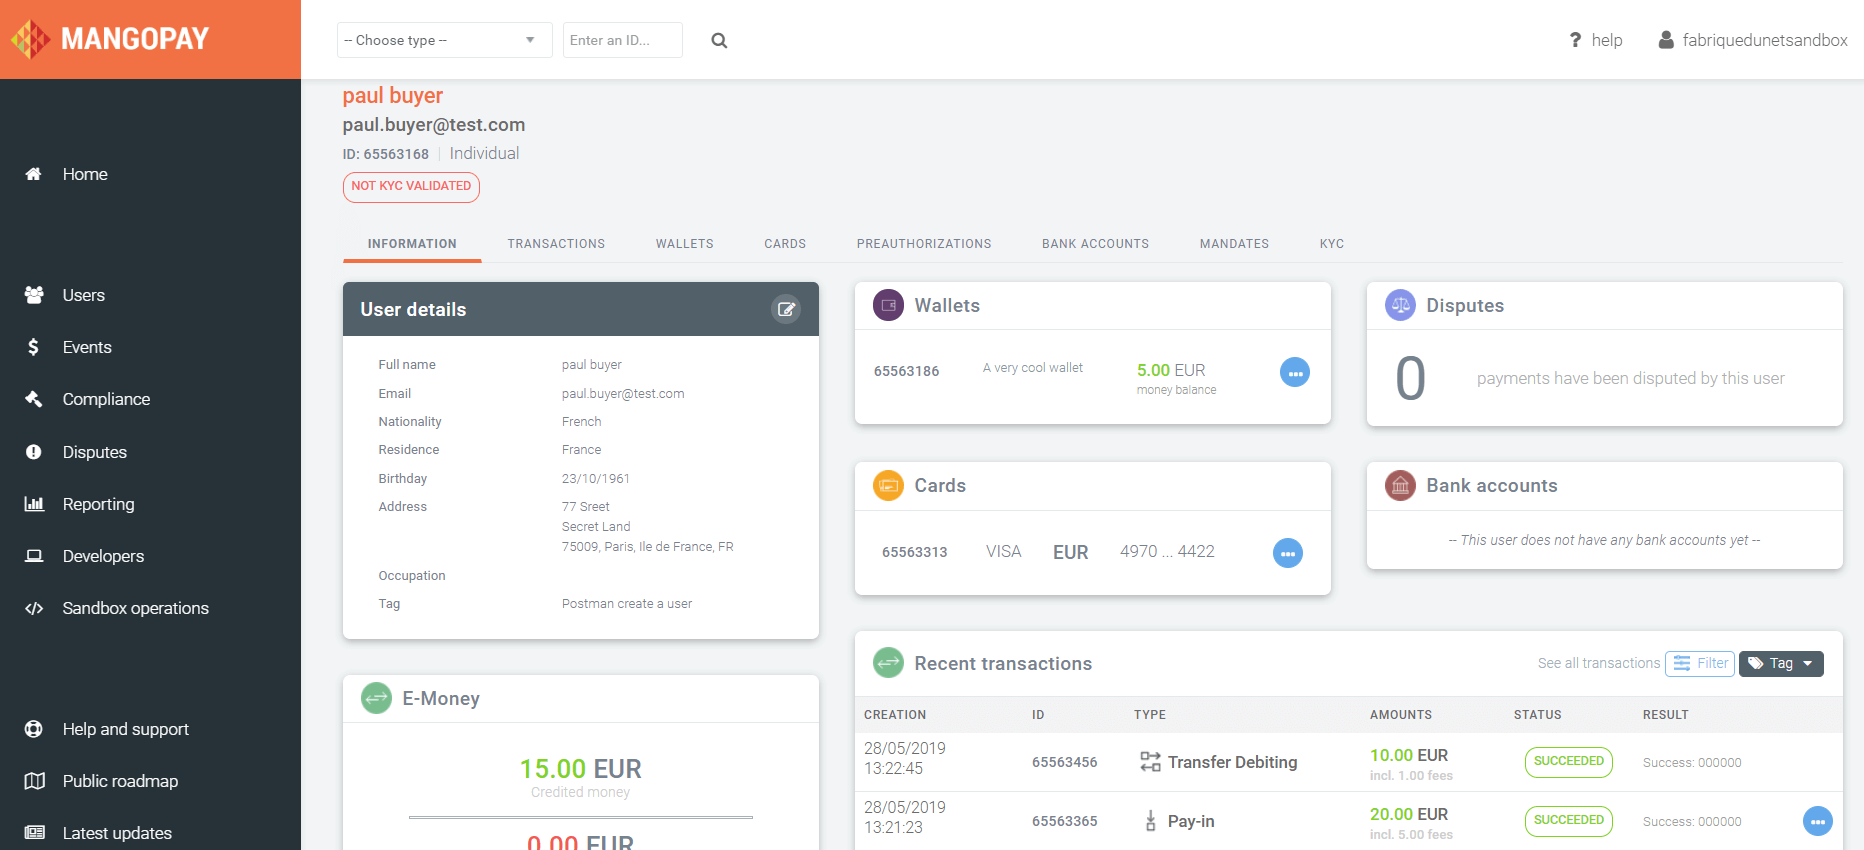
Task: Click the Enter an ID input field
Action: (x=622, y=41)
